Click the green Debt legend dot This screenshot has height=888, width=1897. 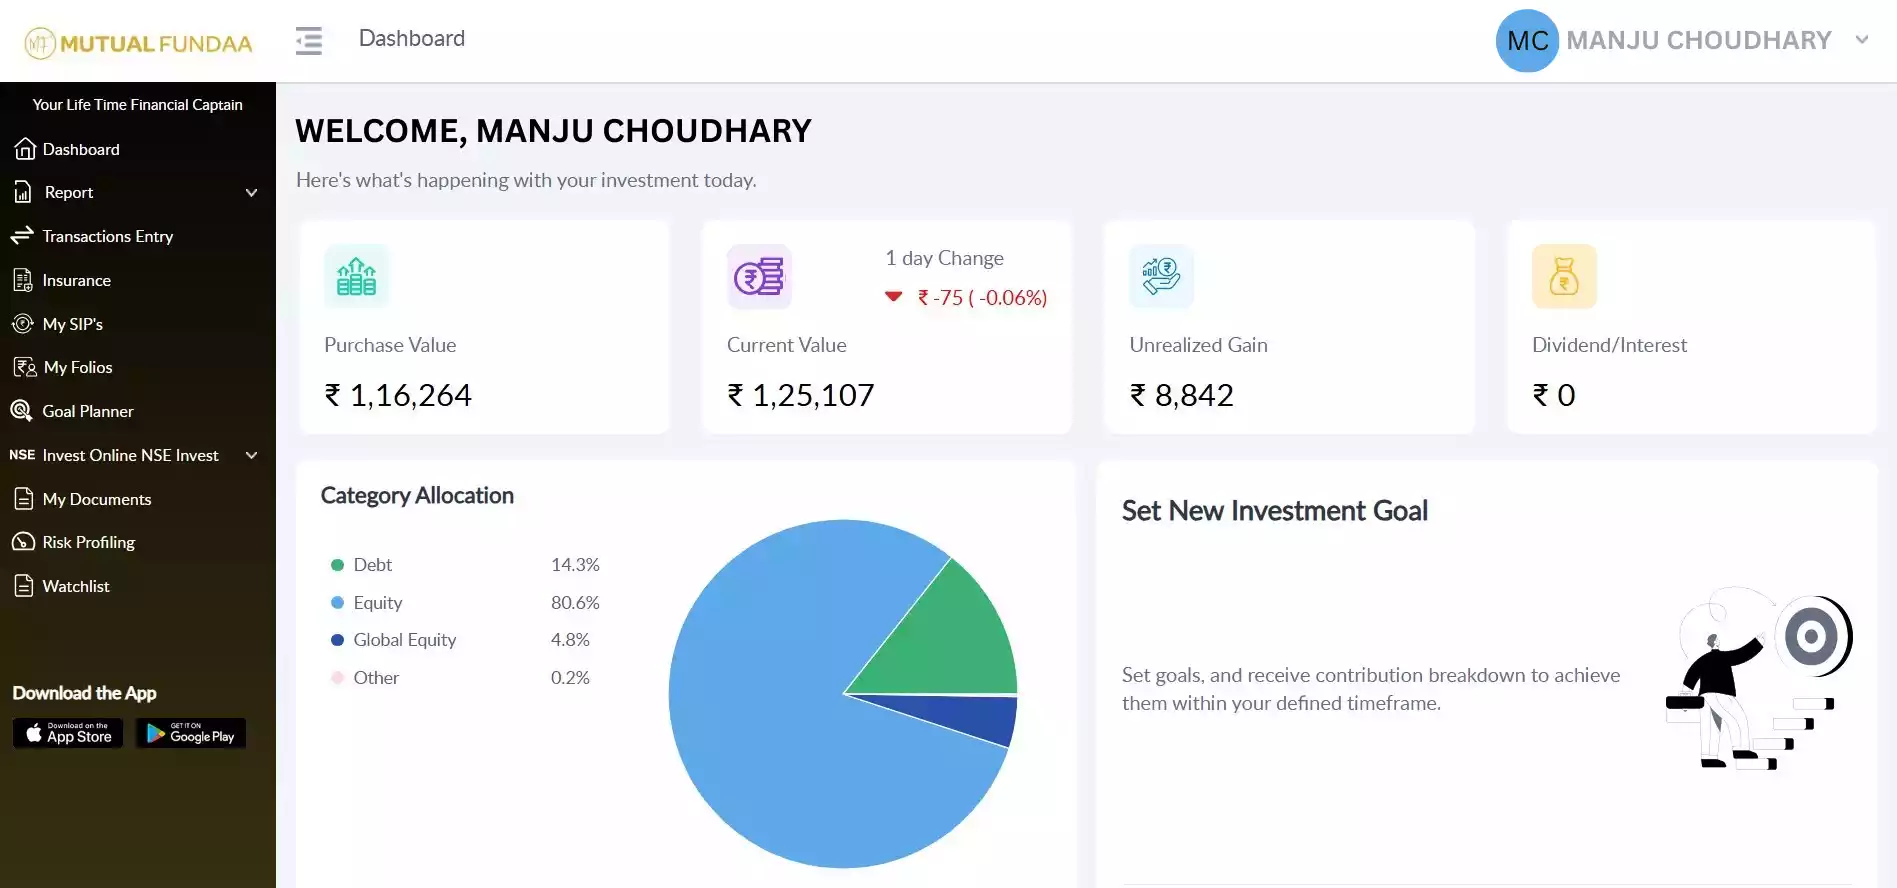pyautogui.click(x=337, y=565)
